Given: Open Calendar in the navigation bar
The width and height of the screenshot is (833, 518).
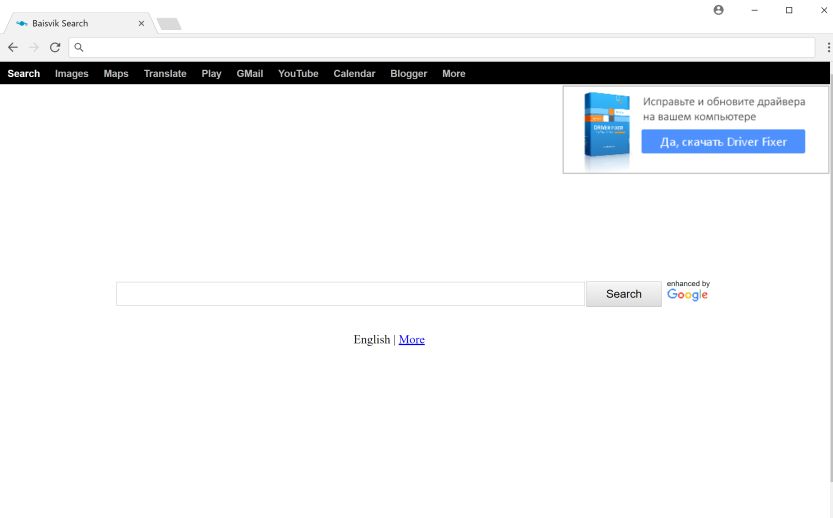Looking at the screenshot, I should [354, 74].
